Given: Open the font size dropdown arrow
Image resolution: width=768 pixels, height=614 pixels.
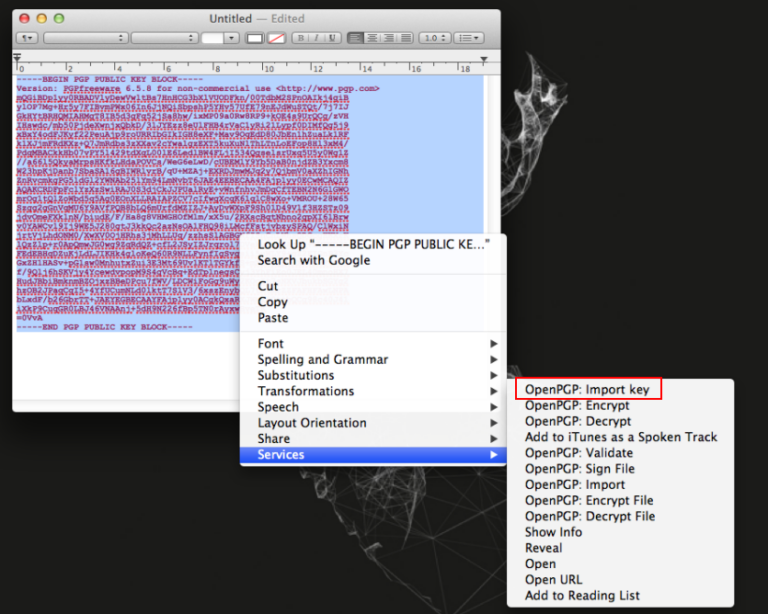Looking at the screenshot, I should 231,38.
